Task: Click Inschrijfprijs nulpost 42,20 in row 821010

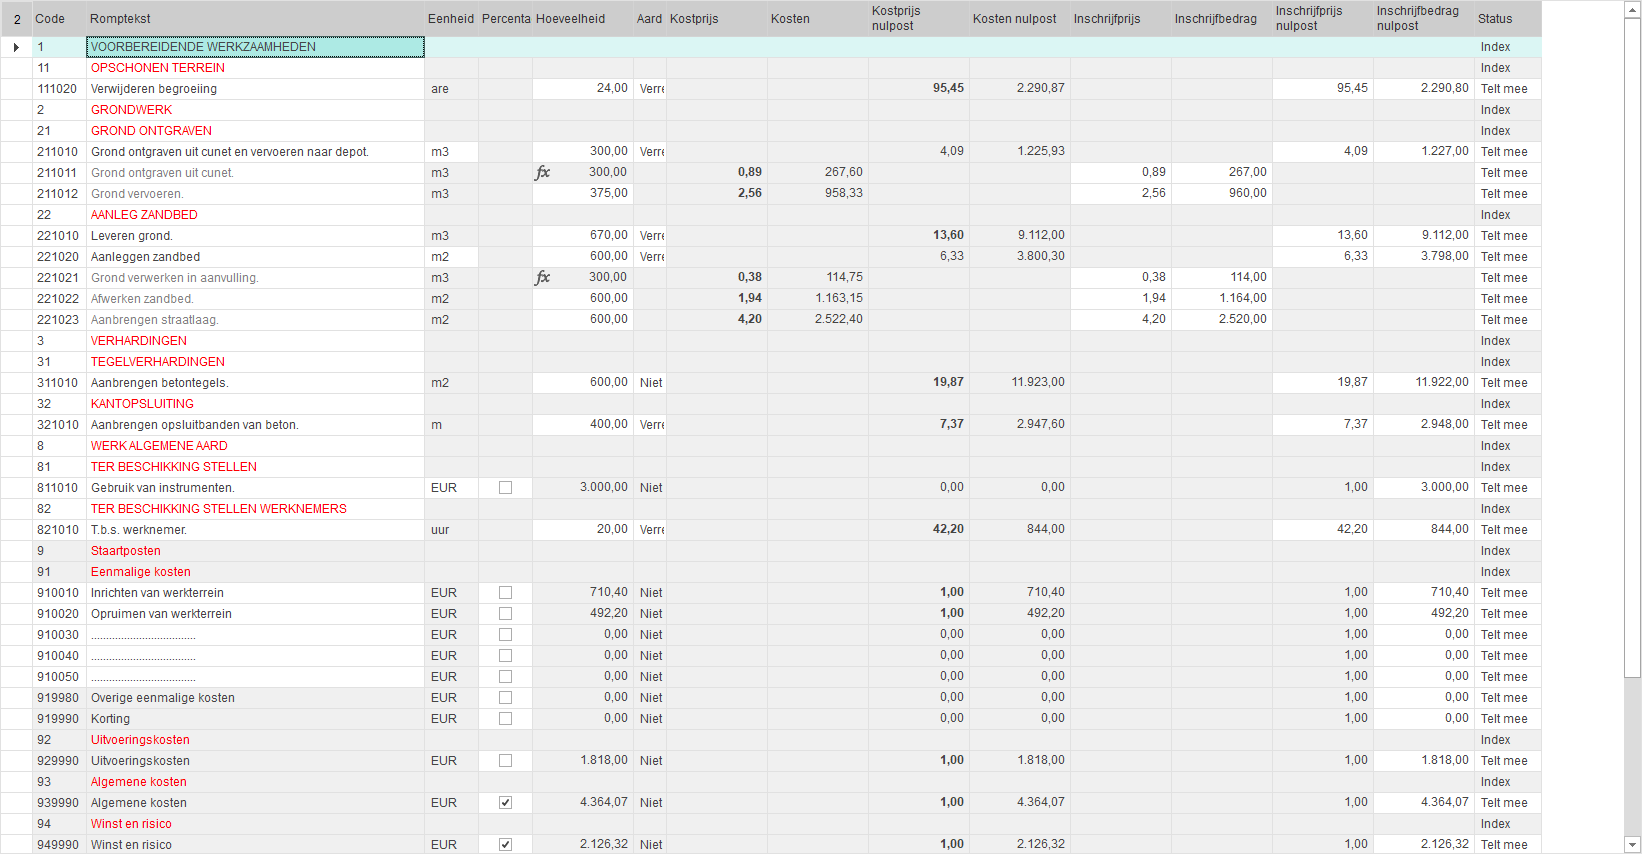Action: pos(1322,530)
